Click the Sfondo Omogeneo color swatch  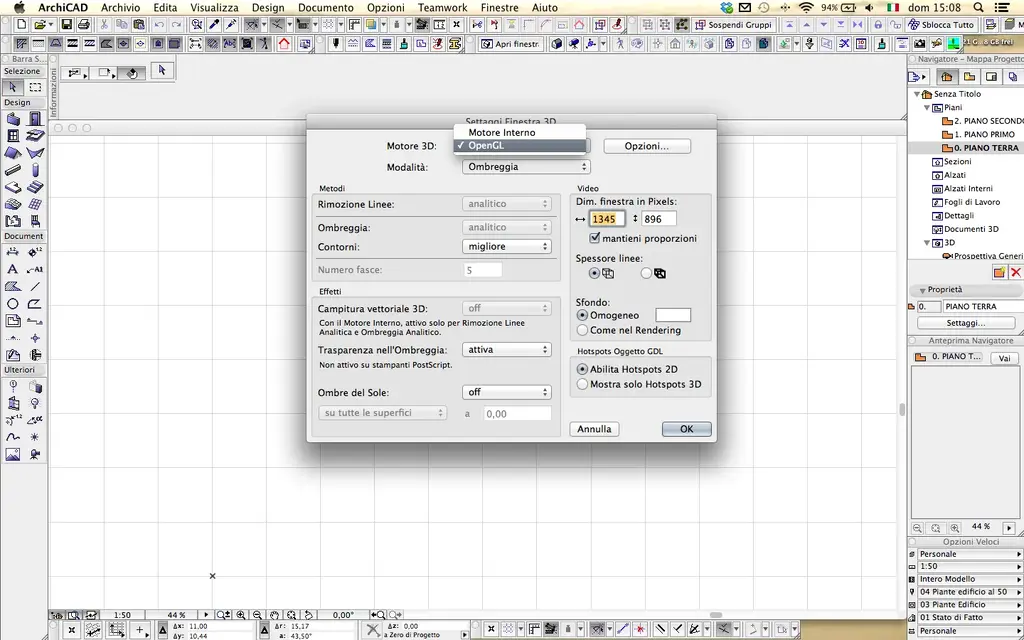[x=672, y=314]
